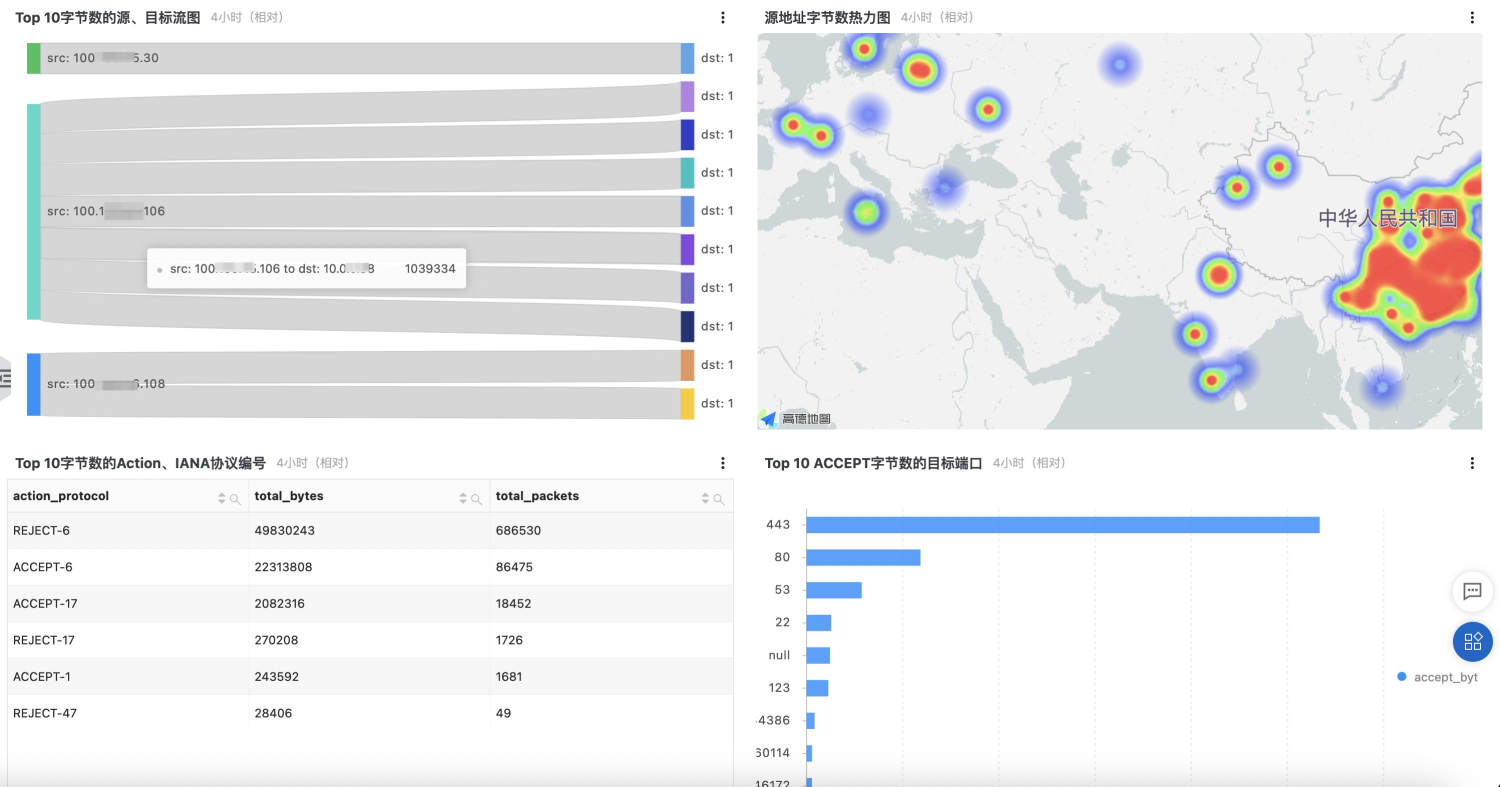Click the Top 10字节数的源、目标流图 panel title
The height and width of the screenshot is (787, 1500).
[108, 18]
